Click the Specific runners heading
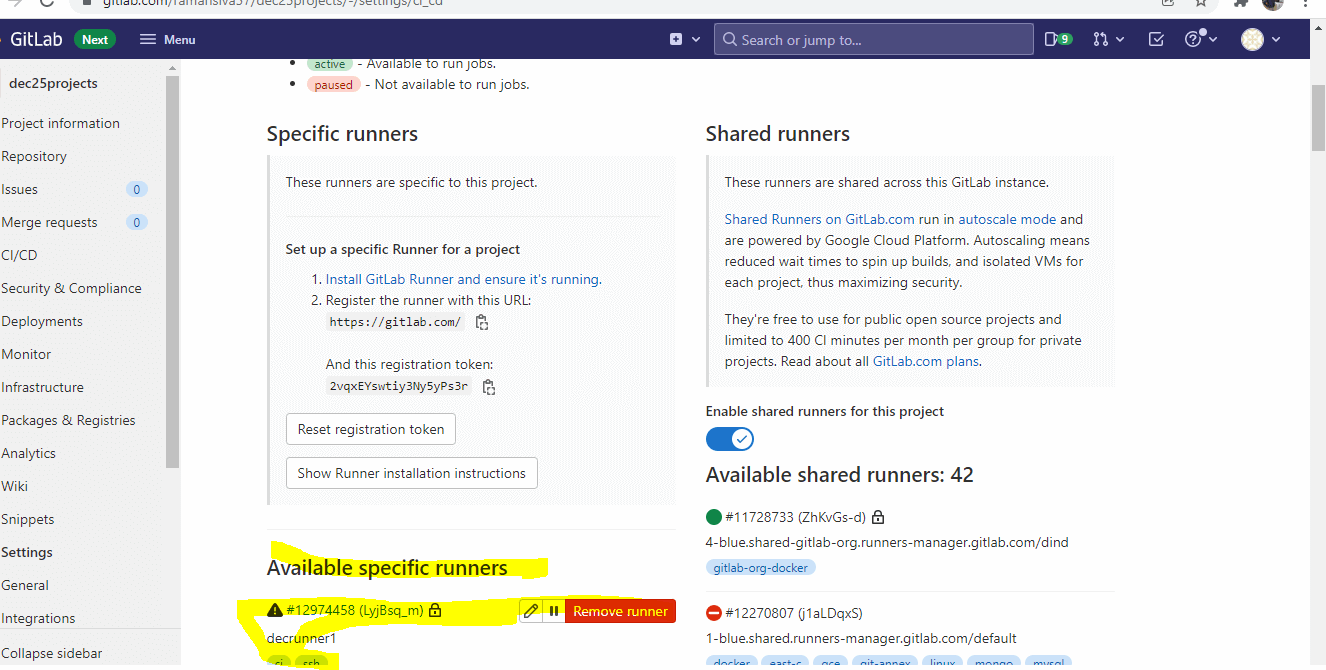Viewport: 1326px width, 670px height. pyautogui.click(x=342, y=134)
